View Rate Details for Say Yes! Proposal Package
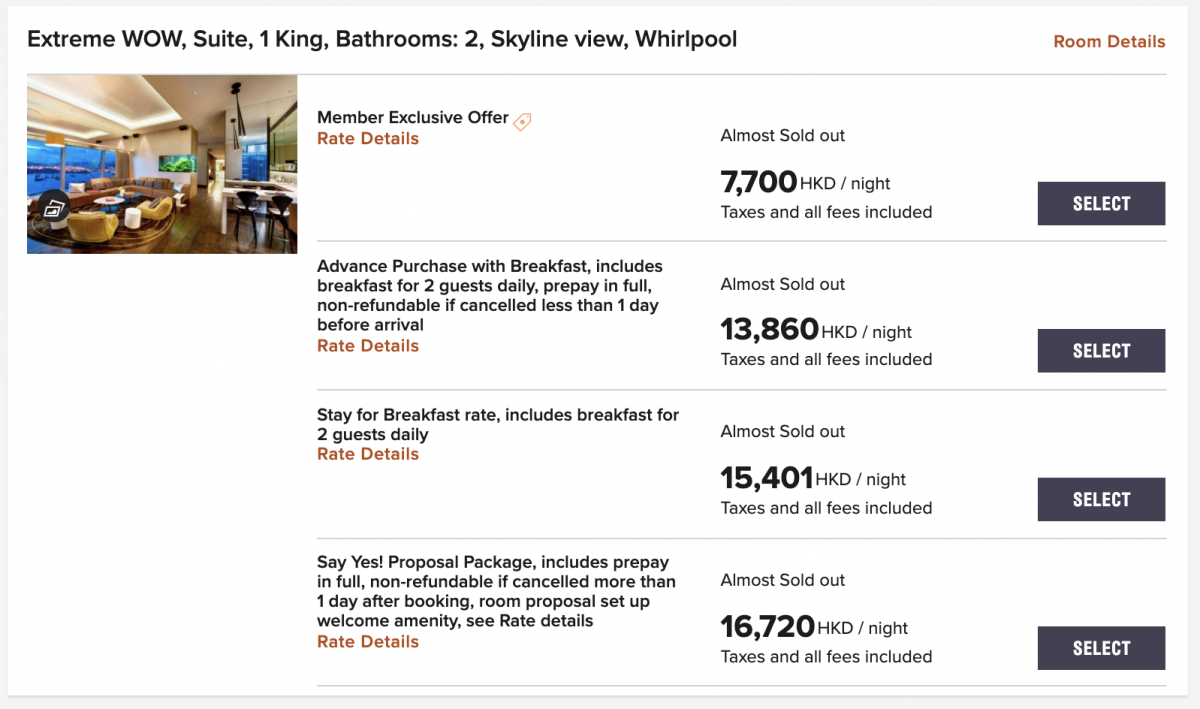The image size is (1200, 709). point(368,642)
